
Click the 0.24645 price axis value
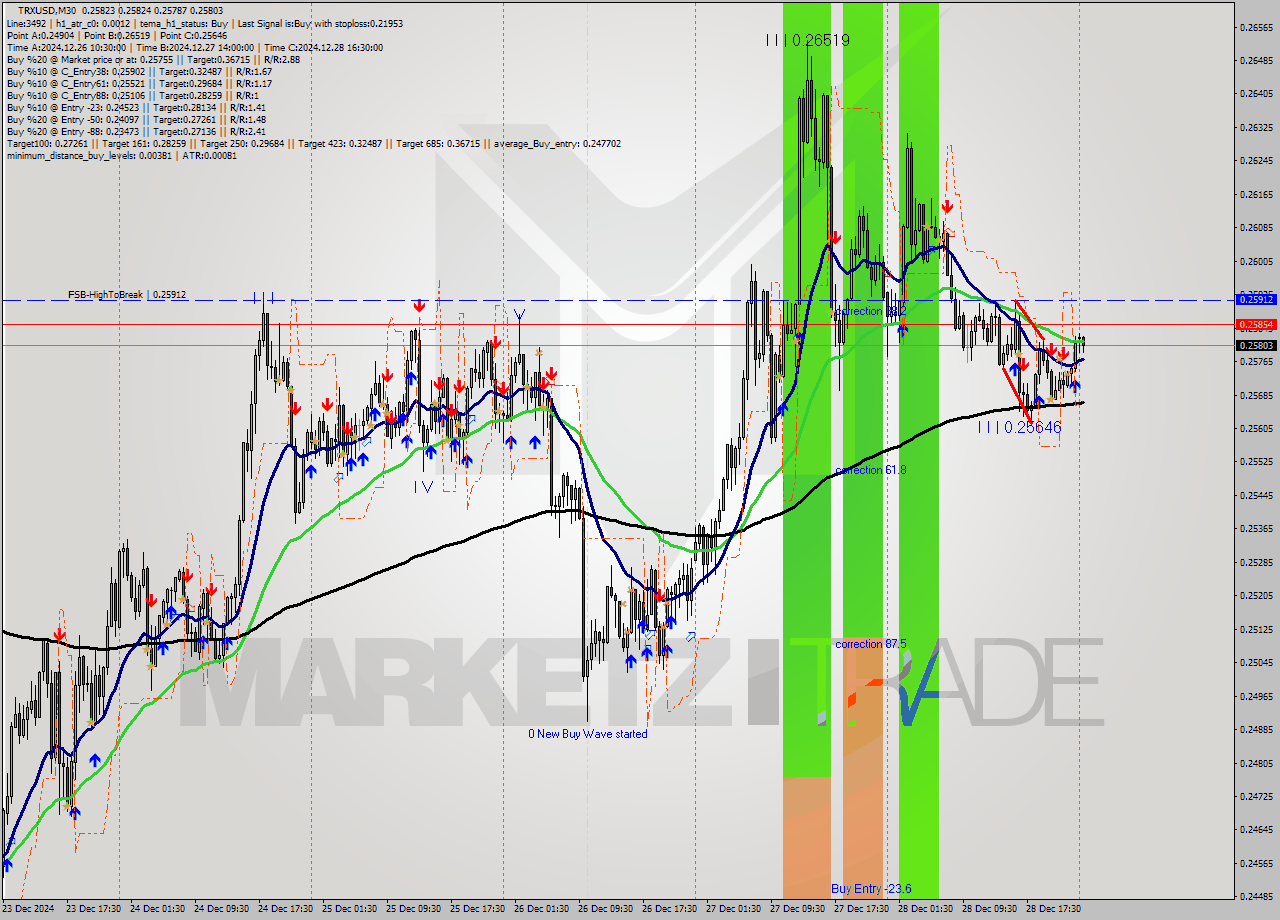pyautogui.click(x=1257, y=829)
